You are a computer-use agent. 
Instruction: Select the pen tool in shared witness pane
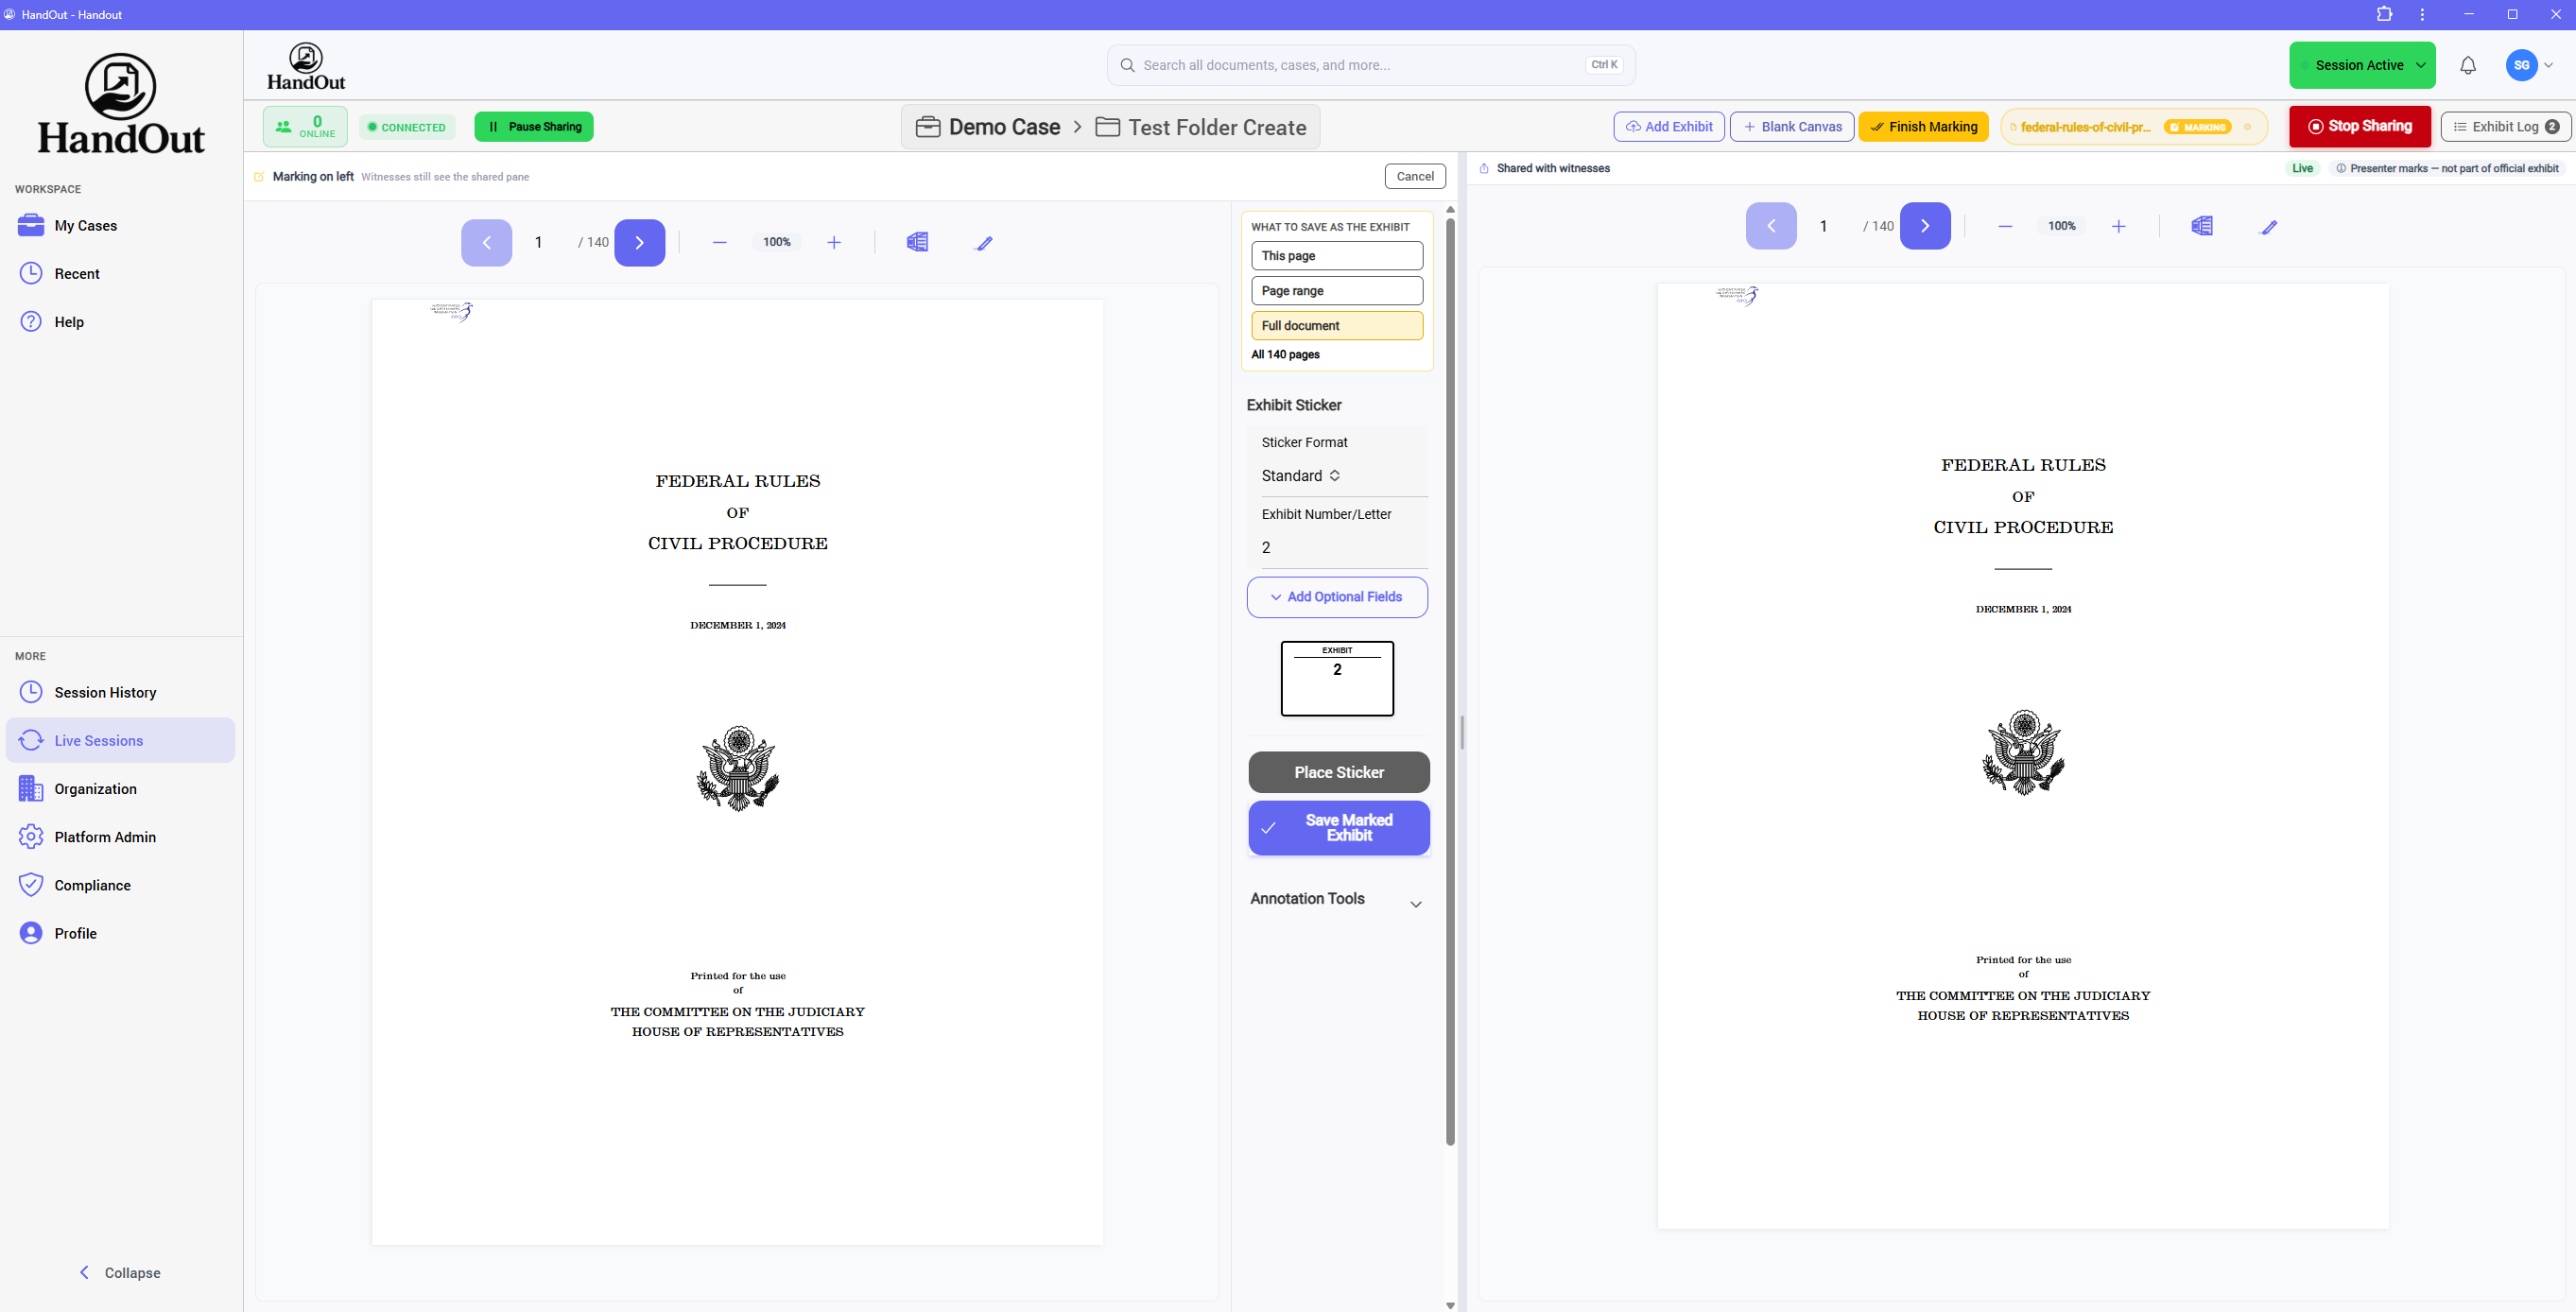click(x=2269, y=226)
